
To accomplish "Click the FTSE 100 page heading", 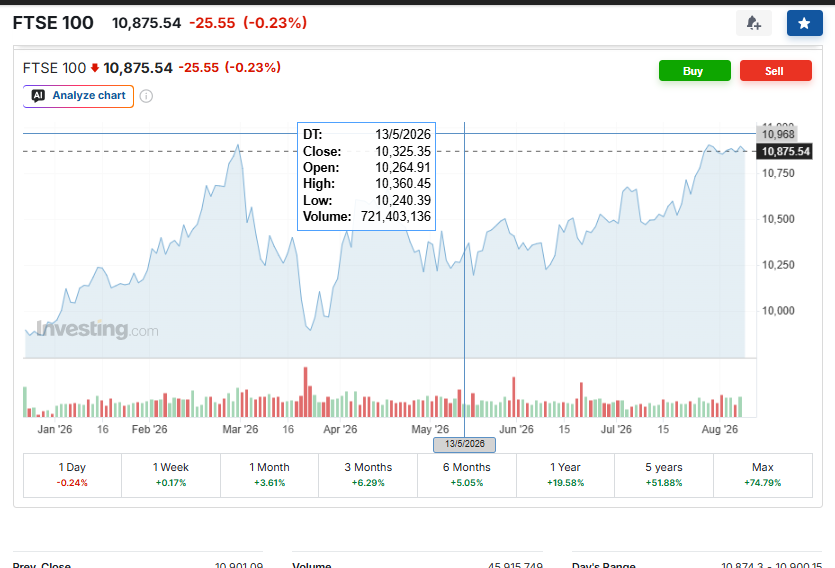I will pyautogui.click(x=53, y=23).
